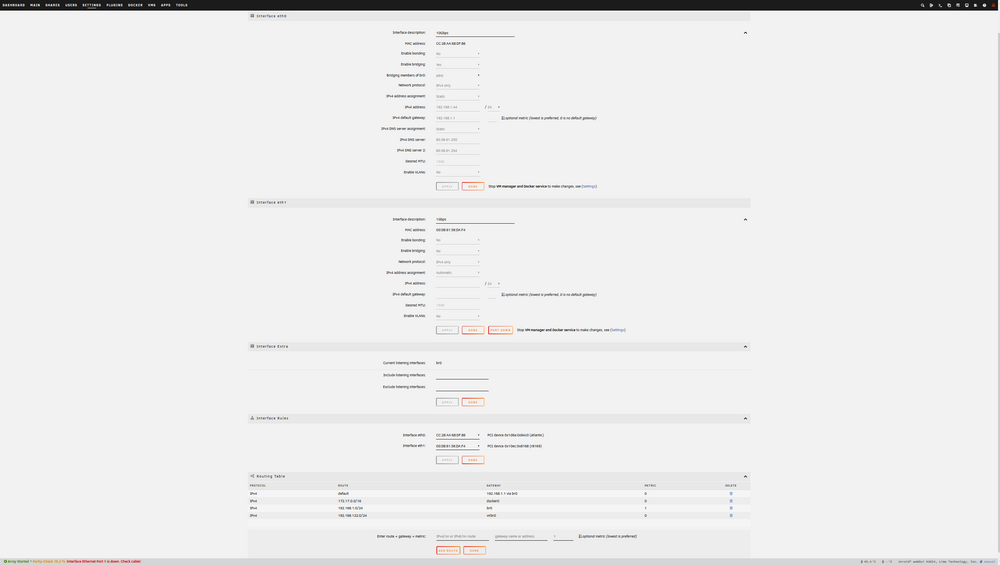Delete the 192.168.1.0/24 route with trash icon

pyautogui.click(x=731, y=508)
